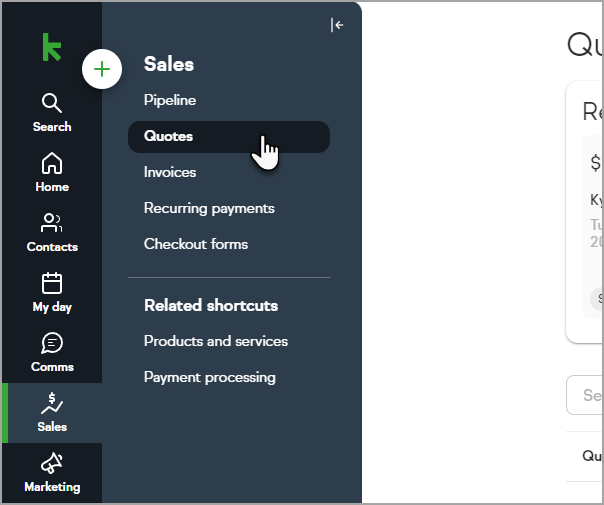Open the Search icon in sidebar

pyautogui.click(x=52, y=103)
